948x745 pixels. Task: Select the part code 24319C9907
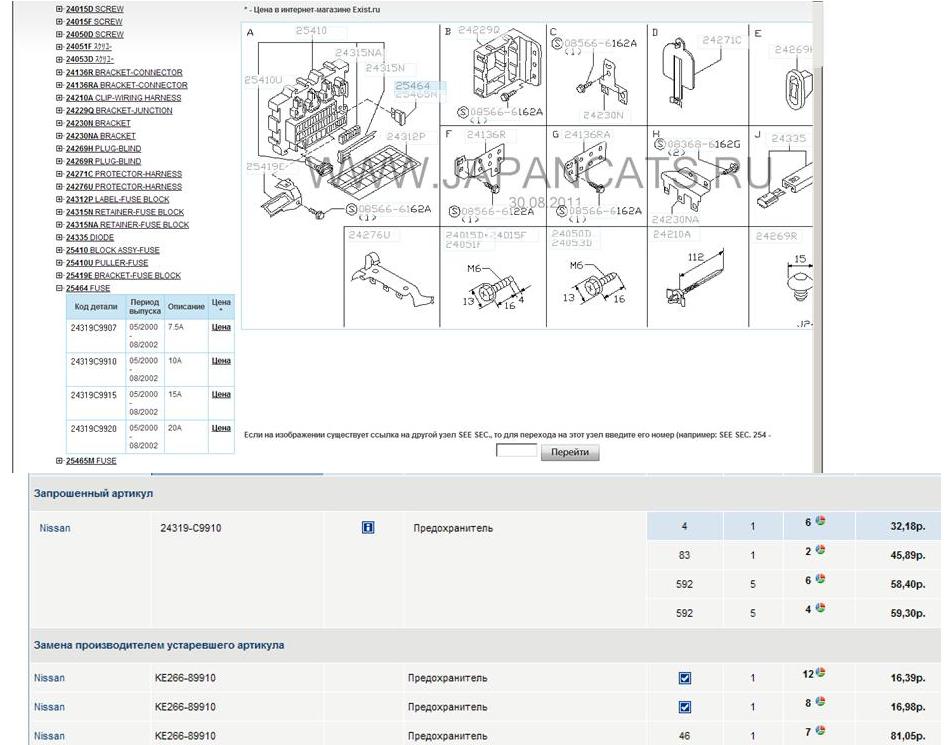coord(94,327)
